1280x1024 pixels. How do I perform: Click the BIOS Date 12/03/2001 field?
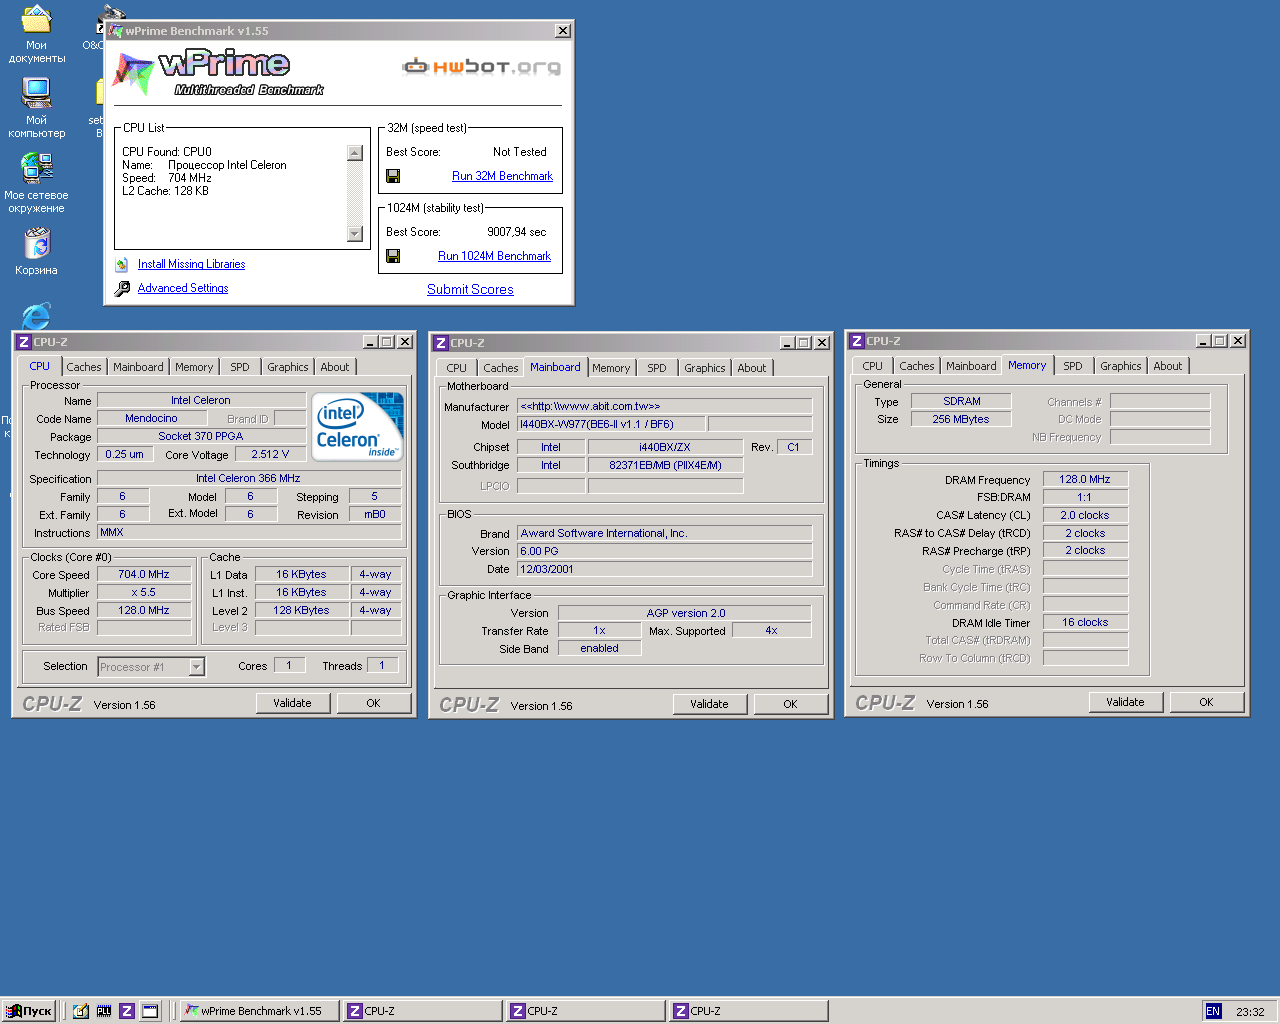tap(665, 569)
